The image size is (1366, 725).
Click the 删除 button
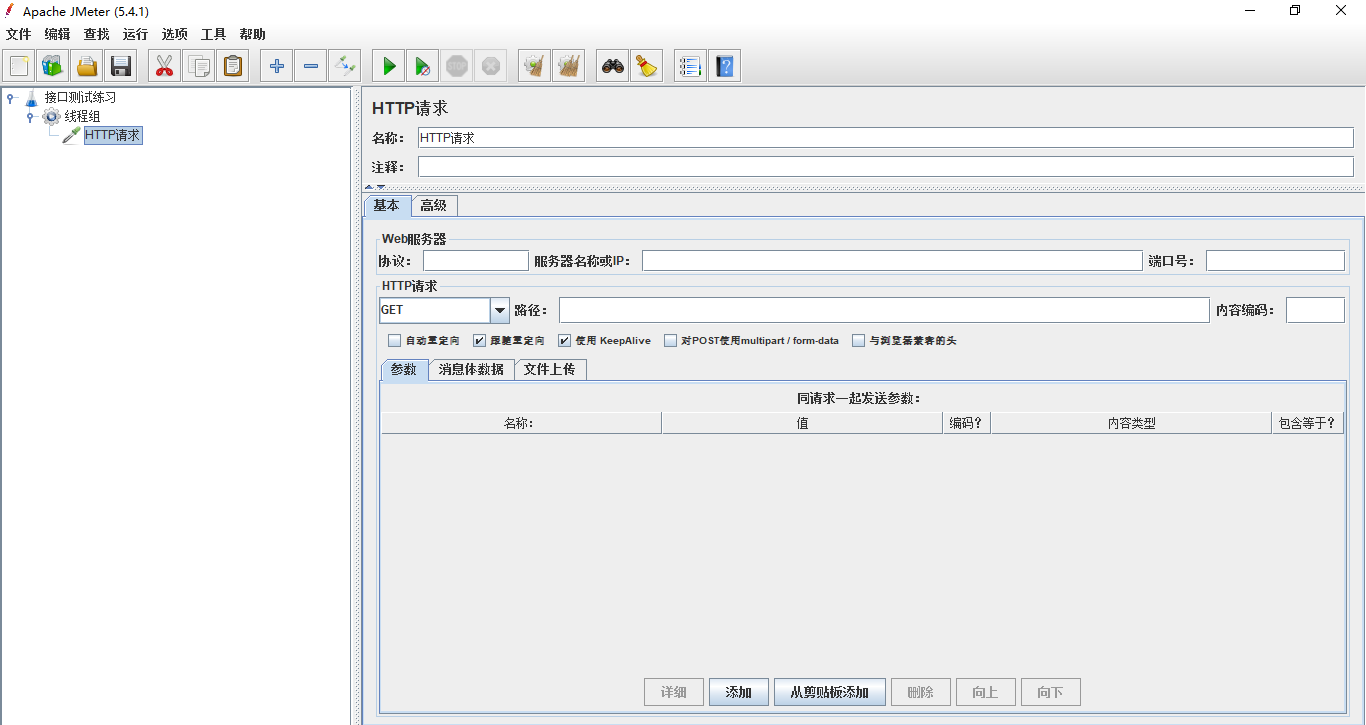pos(921,692)
